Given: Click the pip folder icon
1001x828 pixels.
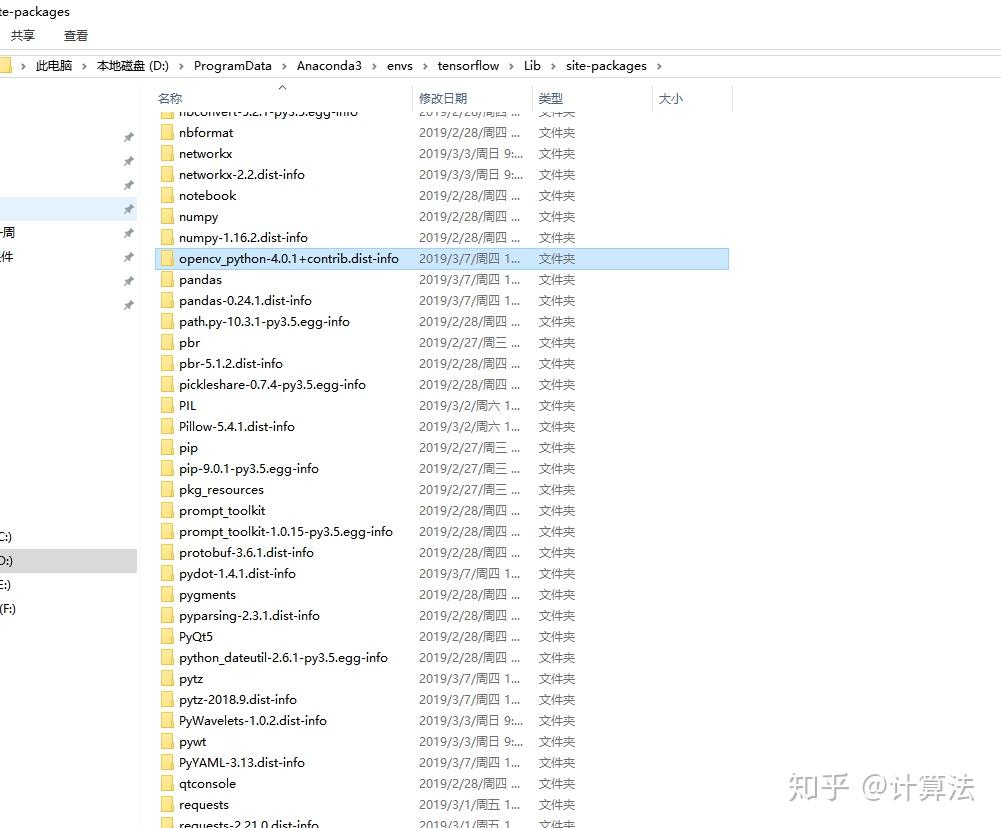Looking at the screenshot, I should [167, 448].
